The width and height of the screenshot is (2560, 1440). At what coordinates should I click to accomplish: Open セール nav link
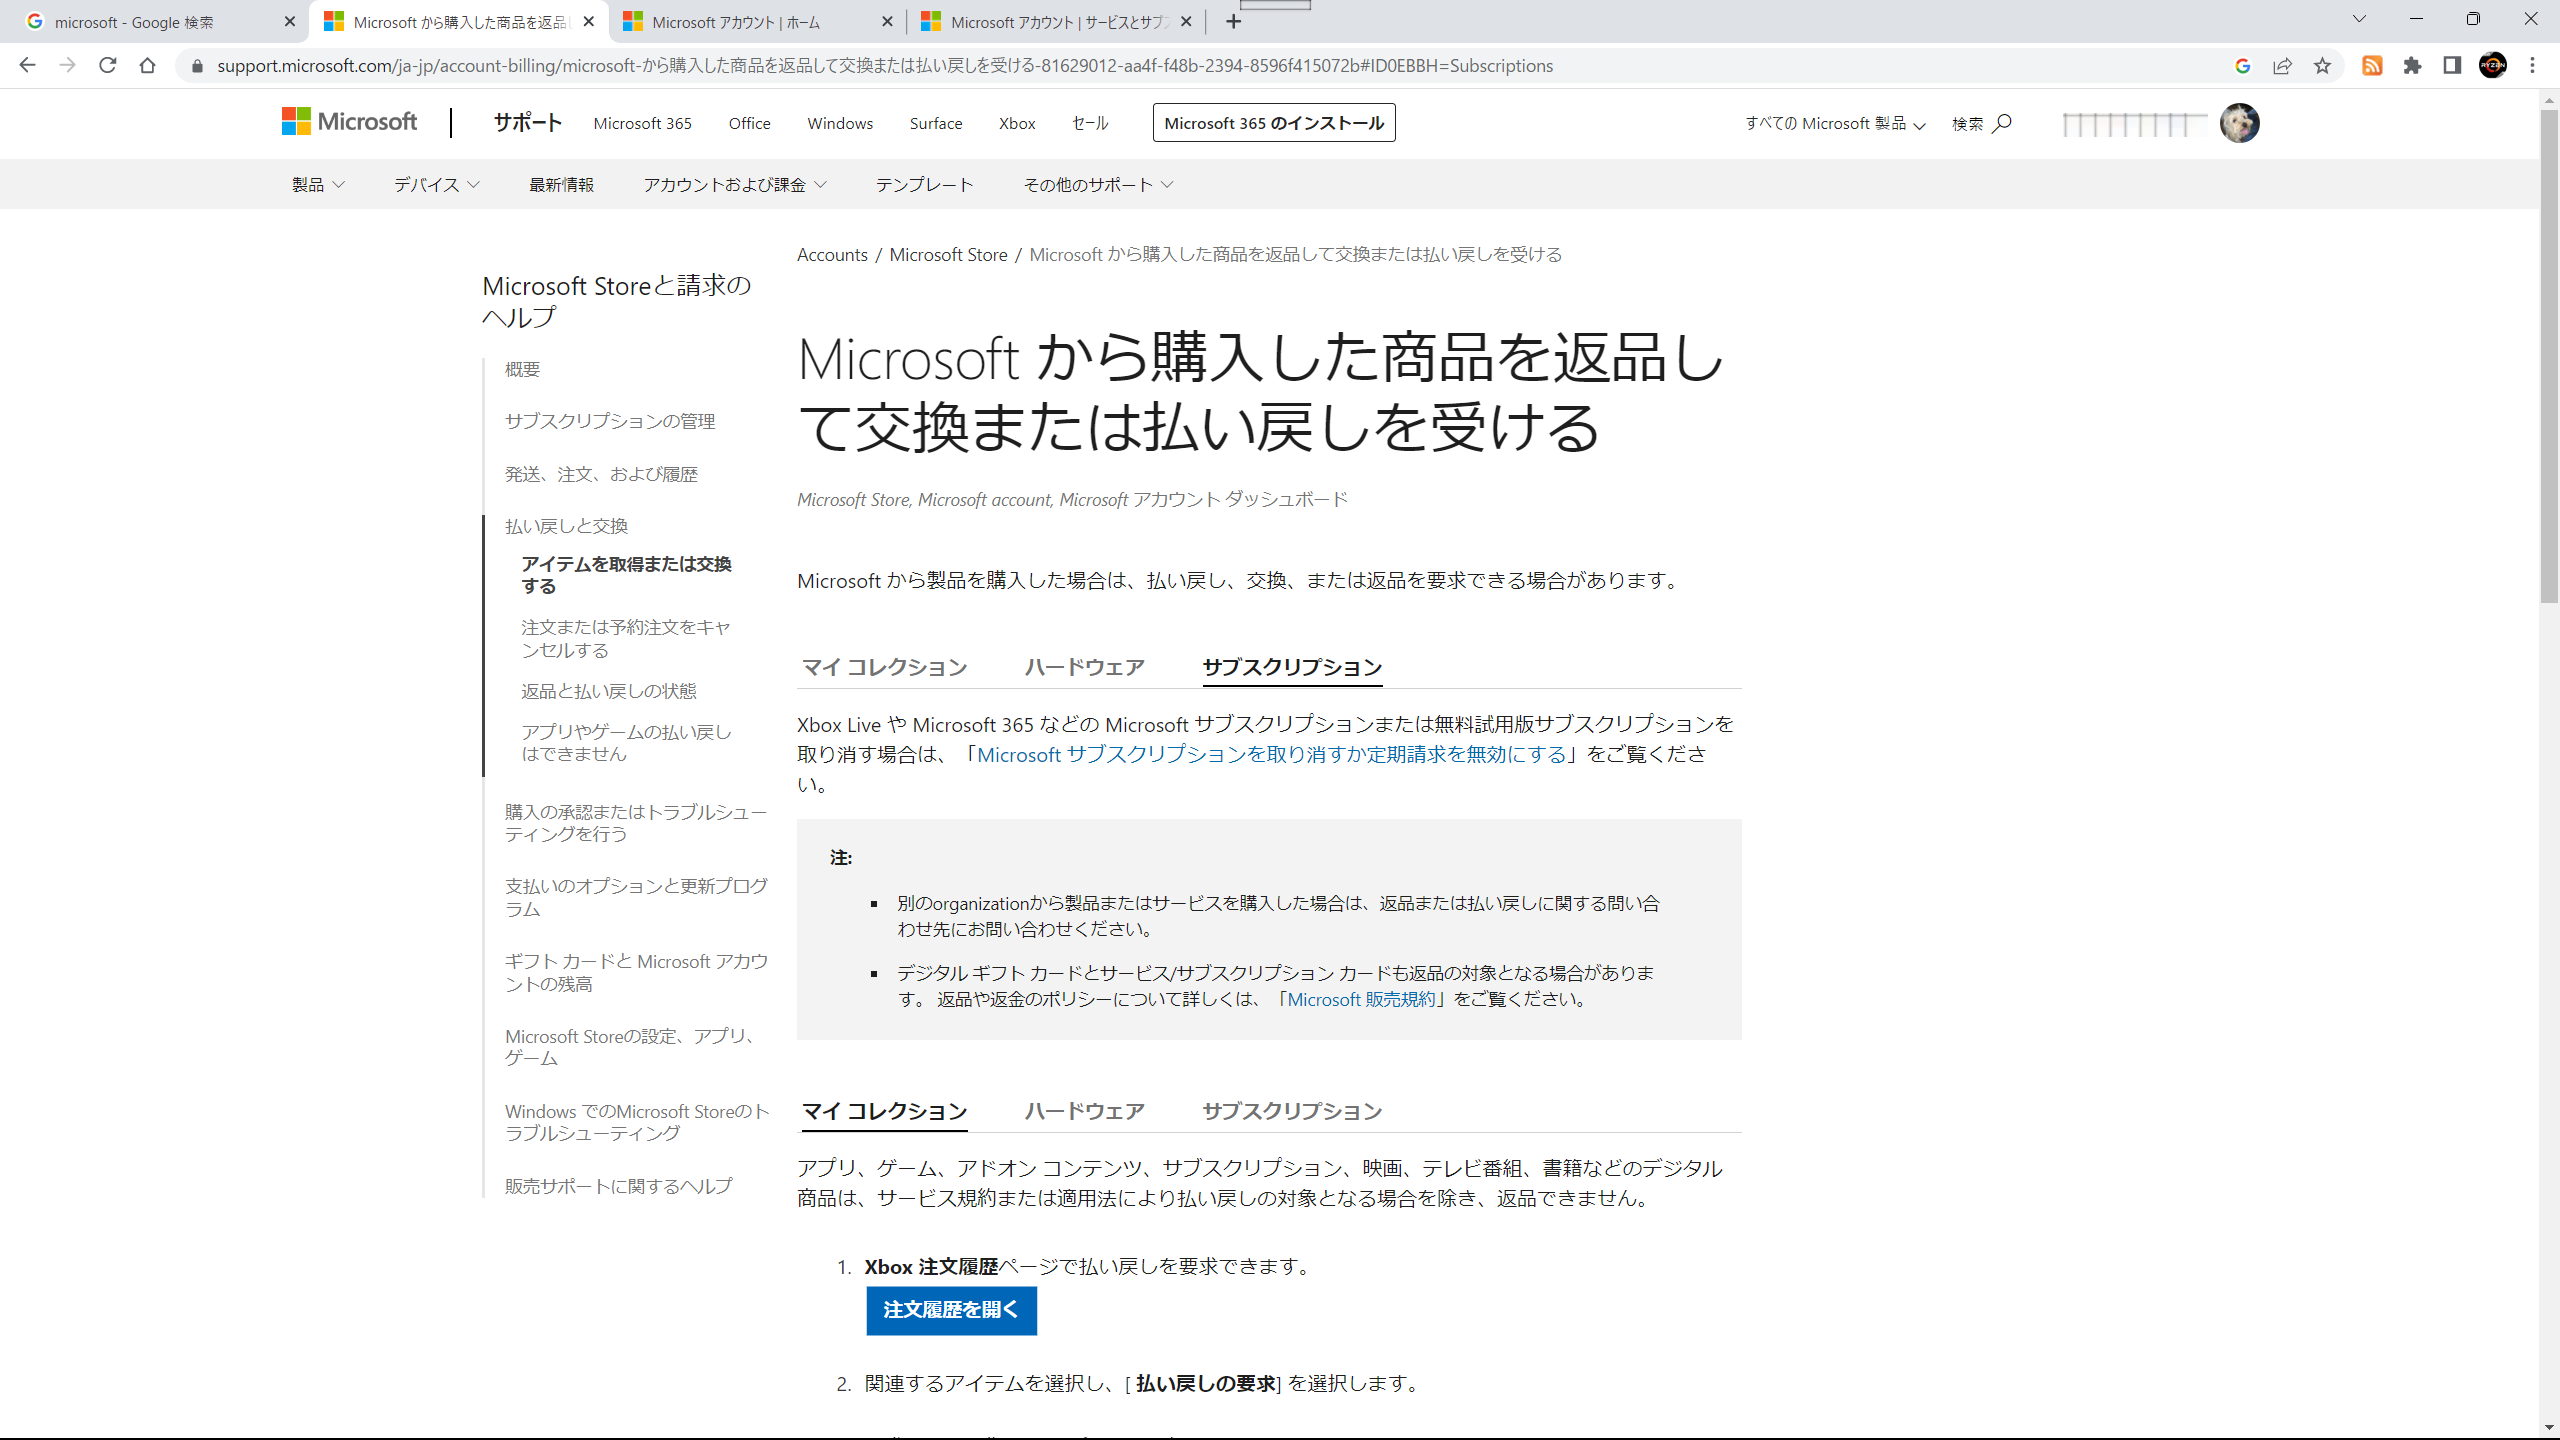click(x=1090, y=124)
